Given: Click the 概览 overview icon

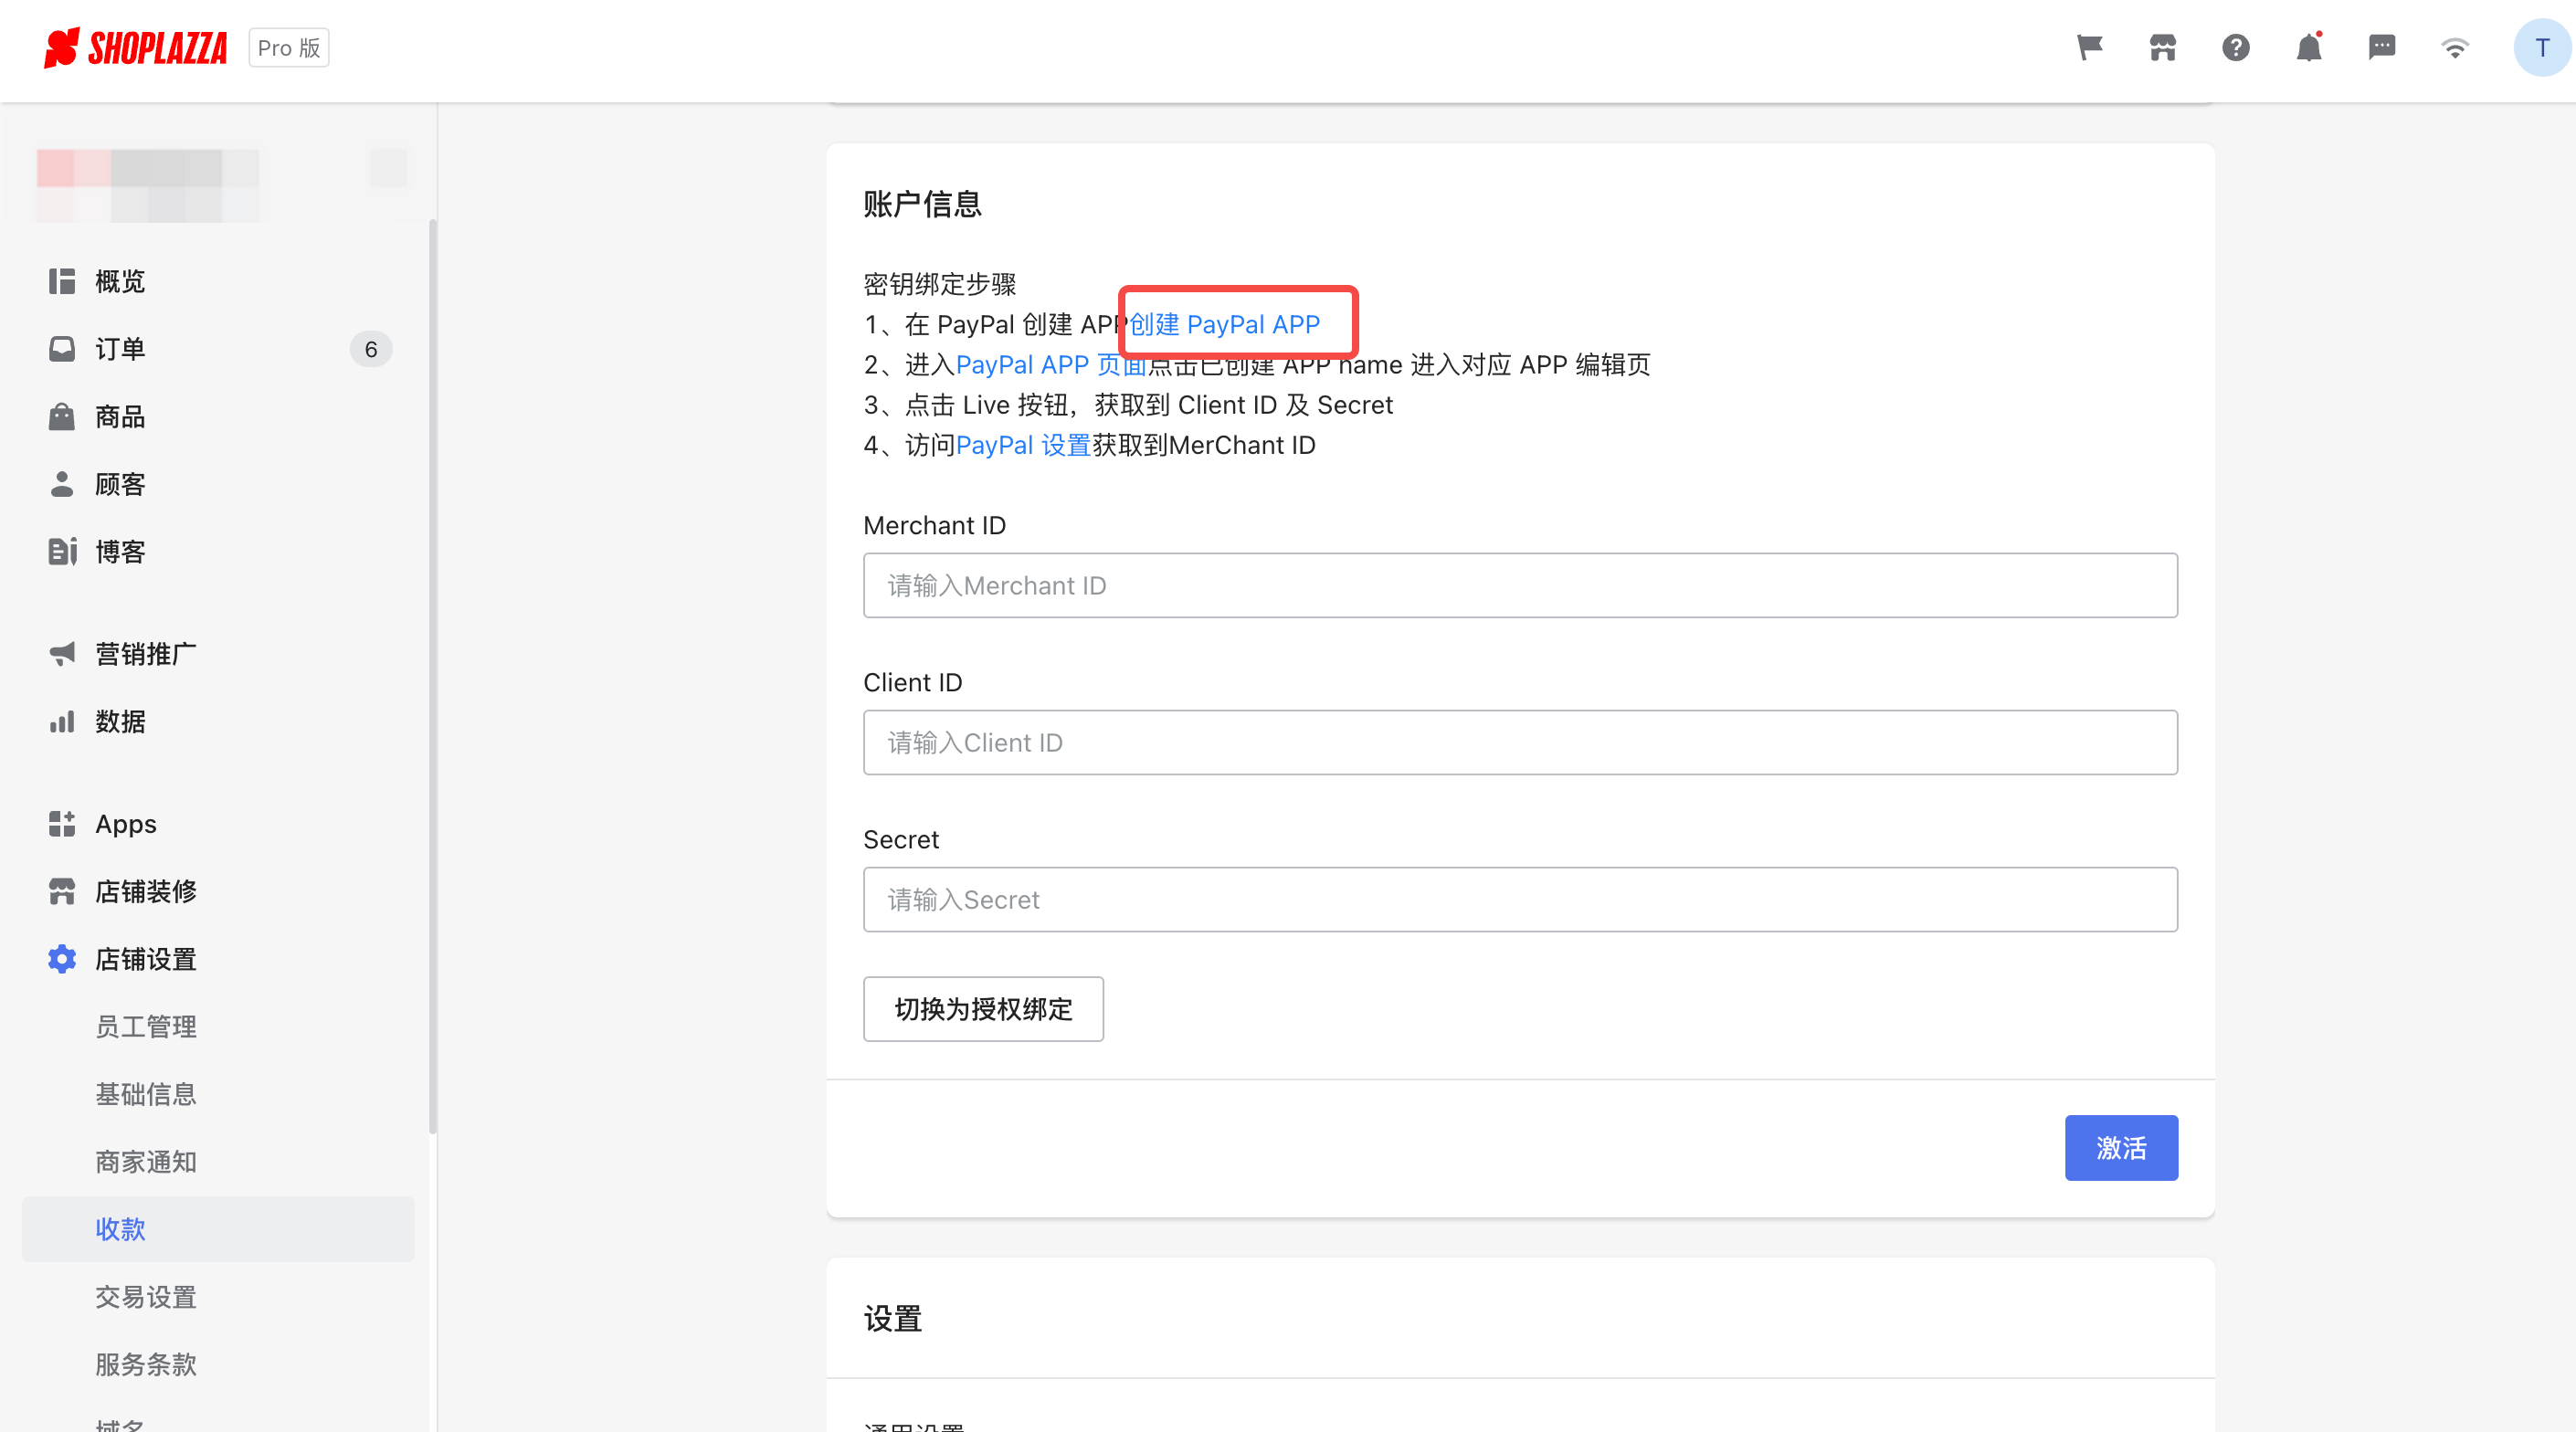Looking at the screenshot, I should click(62, 281).
